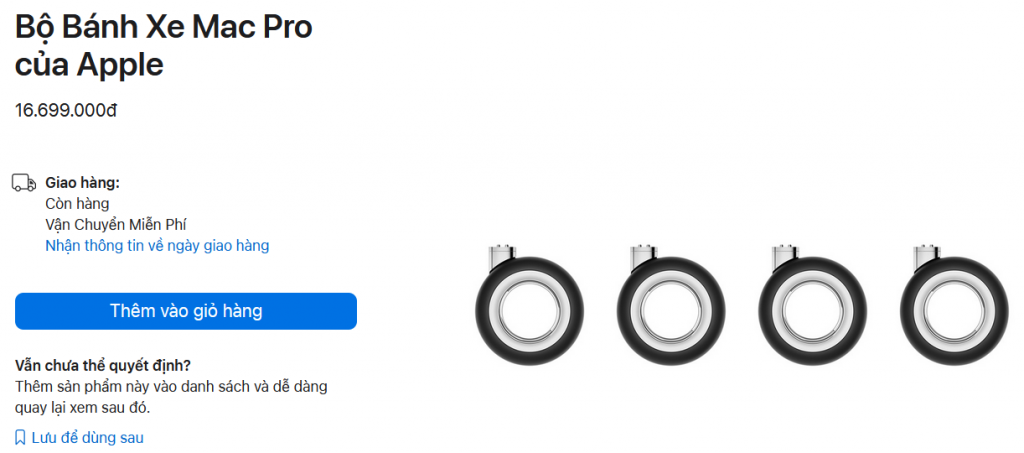Click the Bộ Bánh Xe Mac Pro title

tap(164, 46)
